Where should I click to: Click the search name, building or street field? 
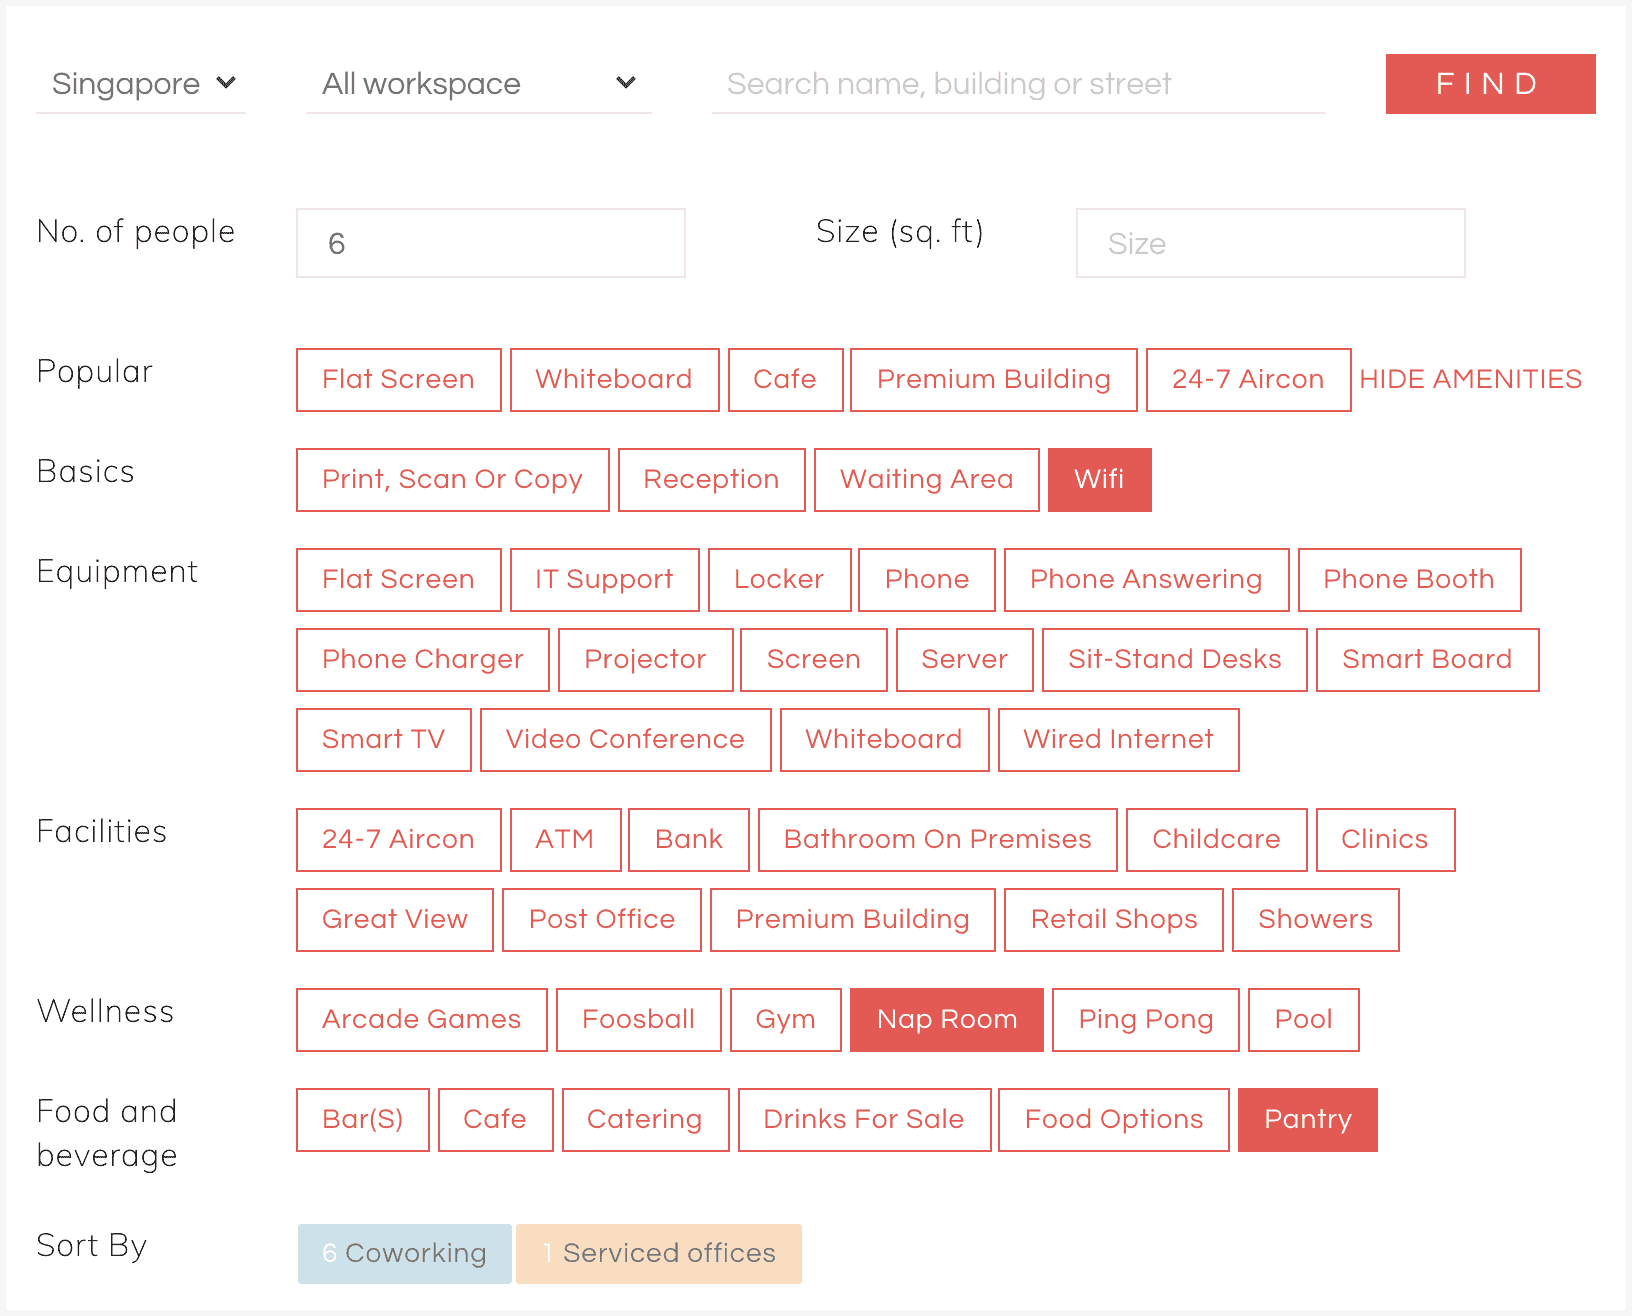coord(1018,84)
